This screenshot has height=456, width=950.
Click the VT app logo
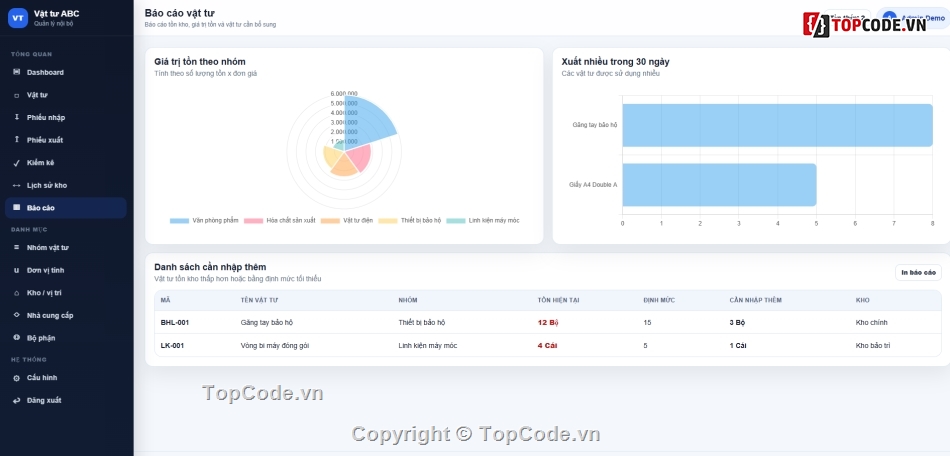[x=18, y=18]
